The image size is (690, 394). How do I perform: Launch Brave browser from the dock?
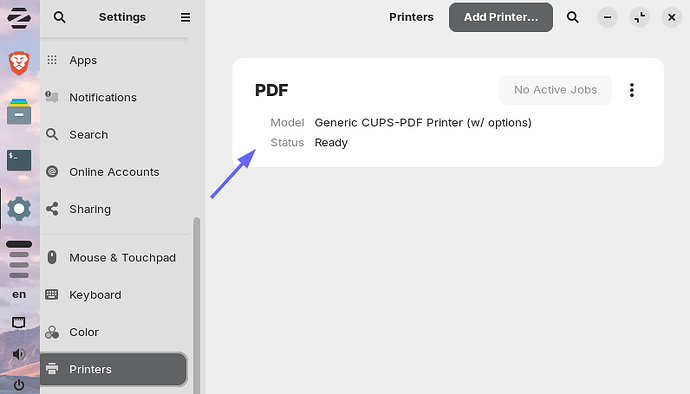point(19,63)
